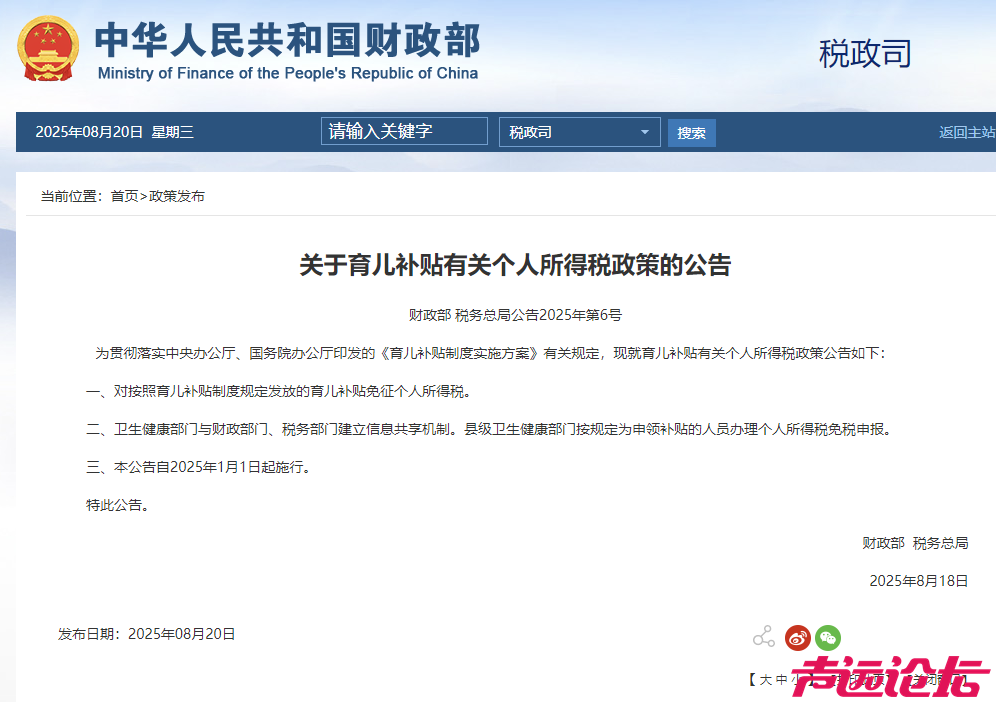The image size is (996, 702).
Task: Open the 政策发布 breadcrumb link
Action: point(178,196)
